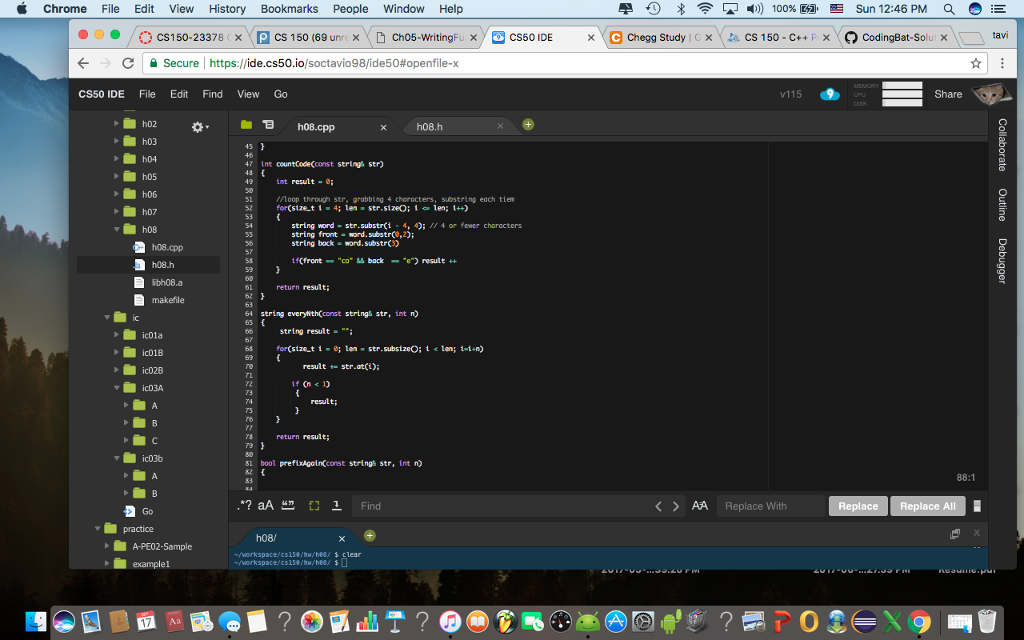
Task: Click tab list icon beside folder icon
Action: click(x=268, y=125)
